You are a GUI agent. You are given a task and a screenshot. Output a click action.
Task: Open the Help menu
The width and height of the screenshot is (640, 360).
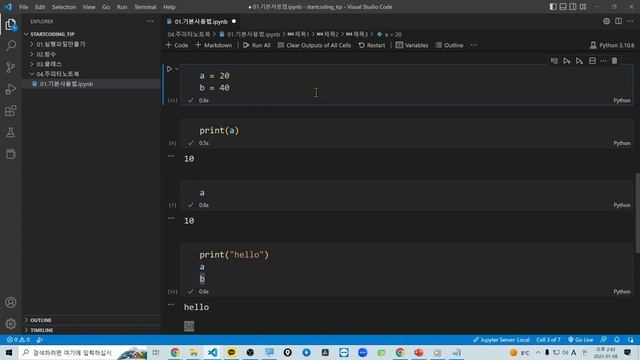click(x=169, y=7)
